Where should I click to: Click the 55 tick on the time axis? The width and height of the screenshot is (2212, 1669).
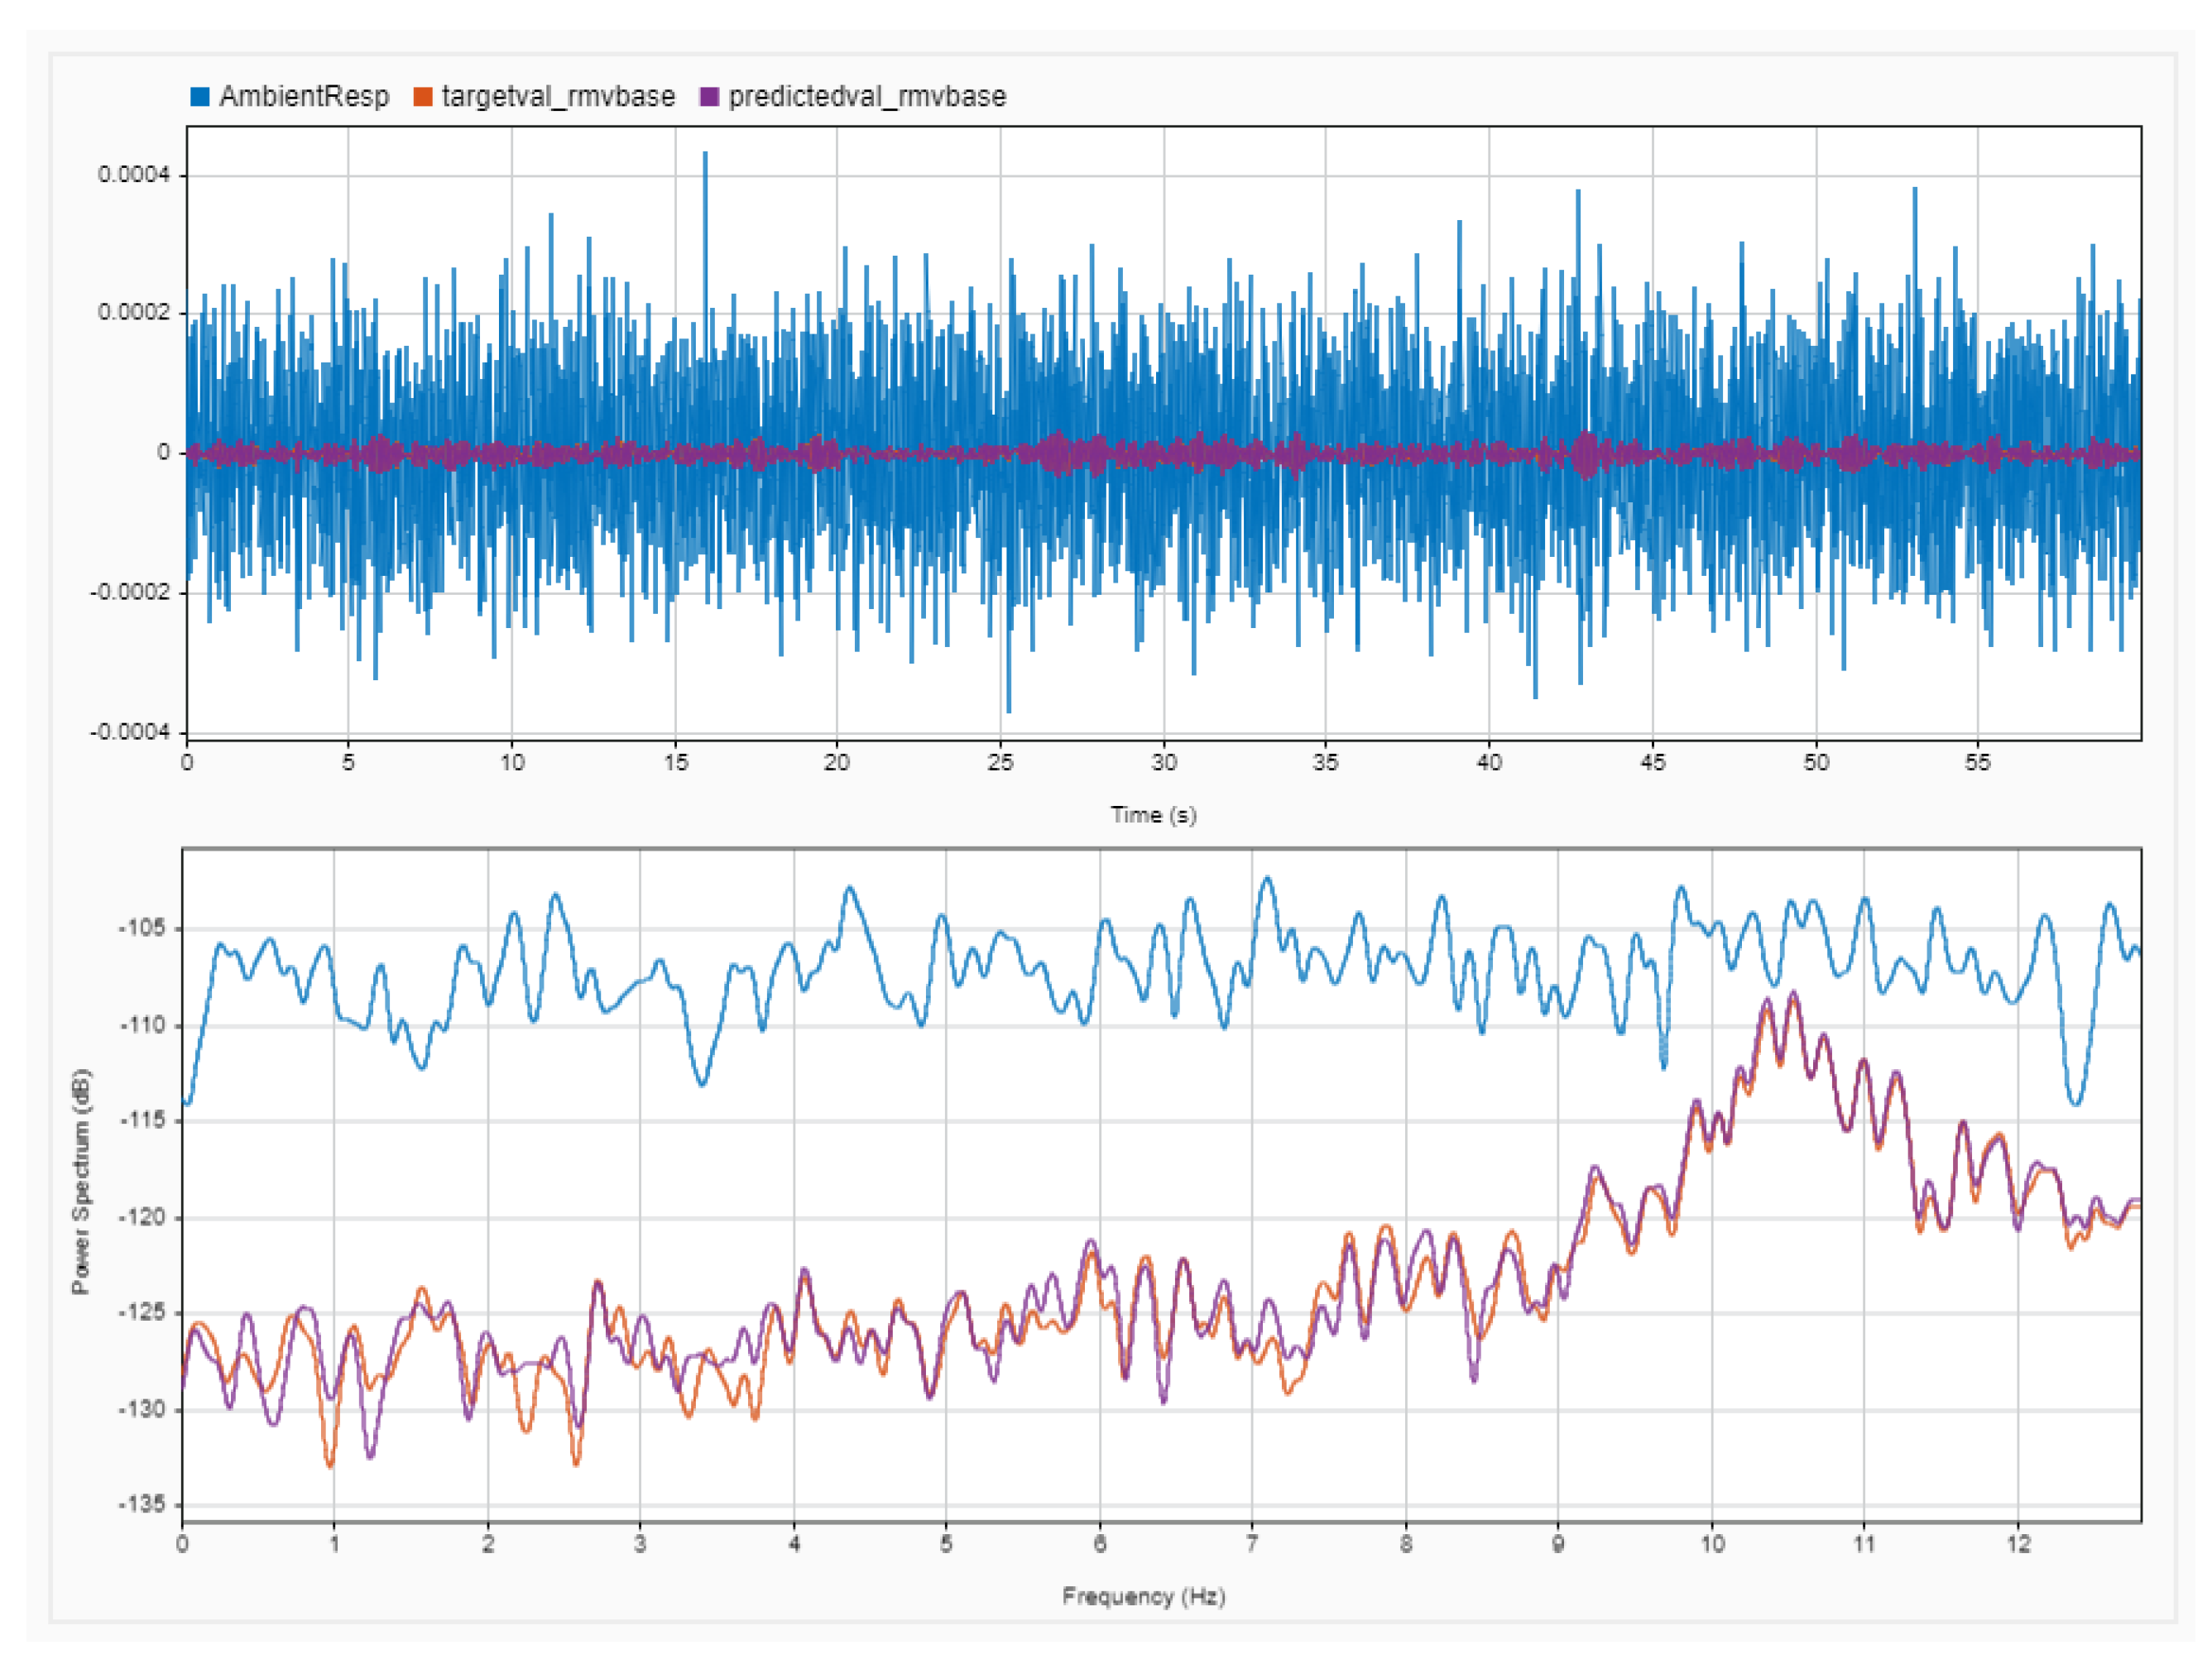pyautogui.click(x=1977, y=763)
